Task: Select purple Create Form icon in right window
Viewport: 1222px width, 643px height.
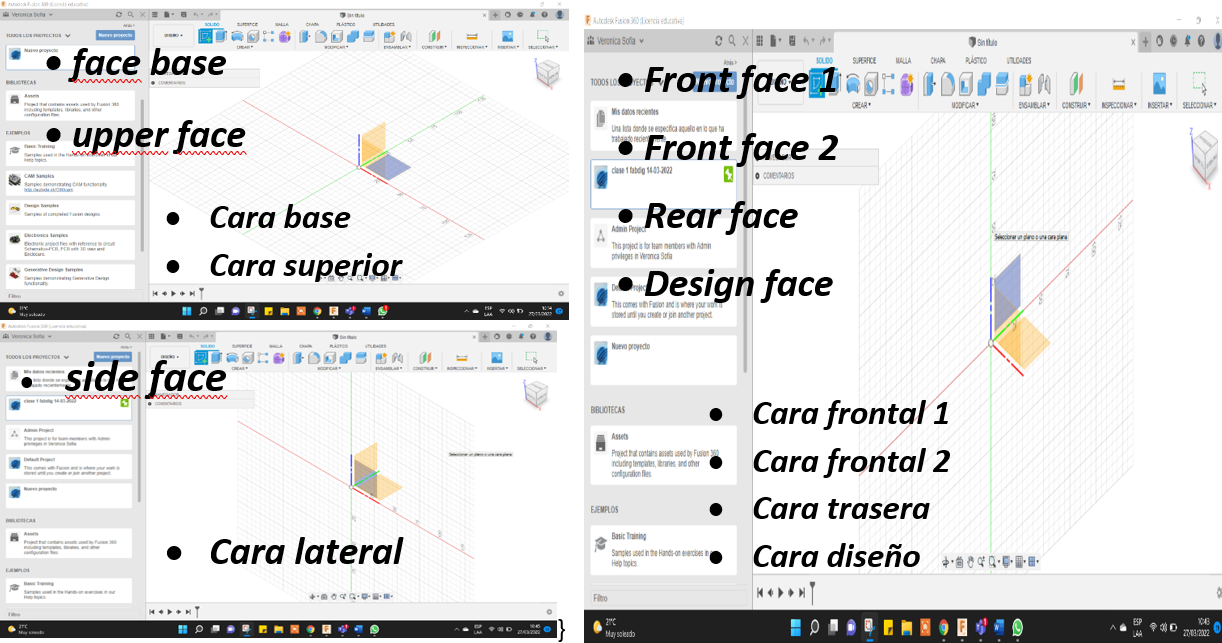Action: pos(907,83)
